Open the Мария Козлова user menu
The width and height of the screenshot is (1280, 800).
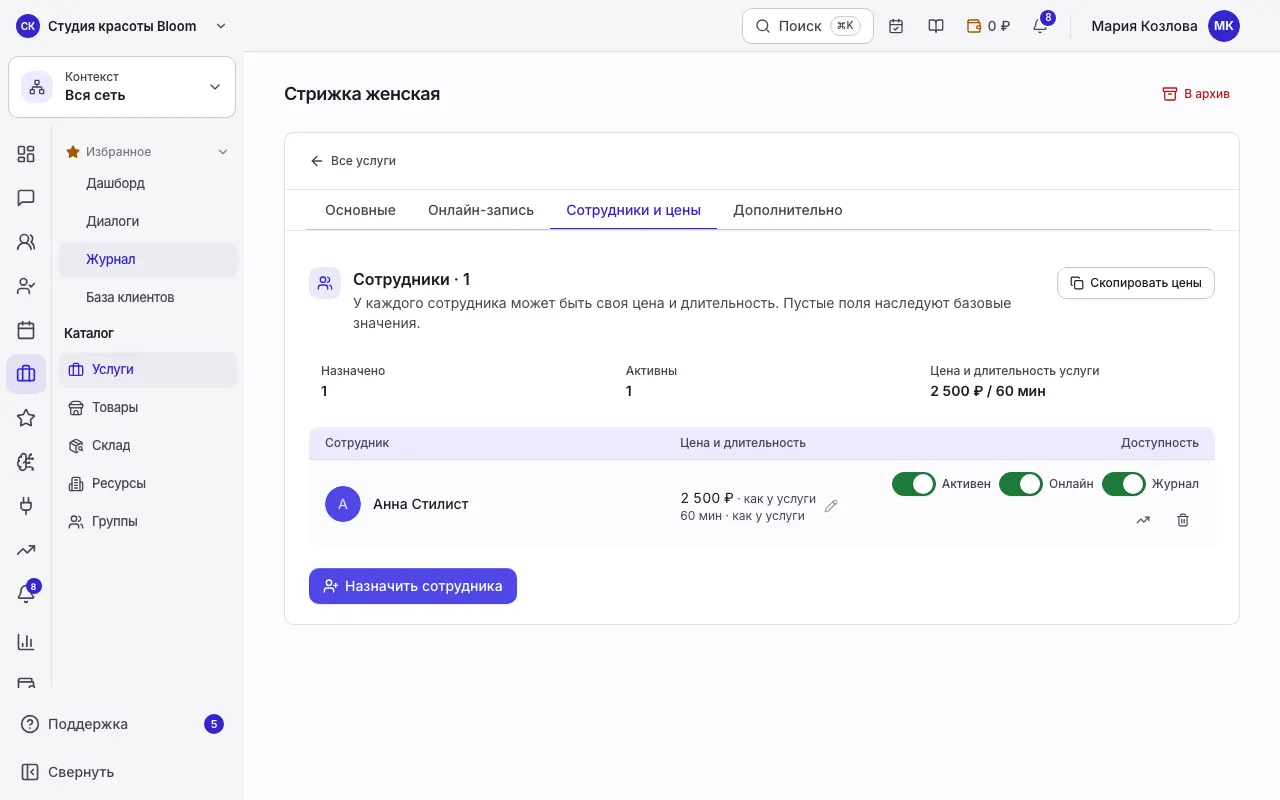pos(1165,26)
